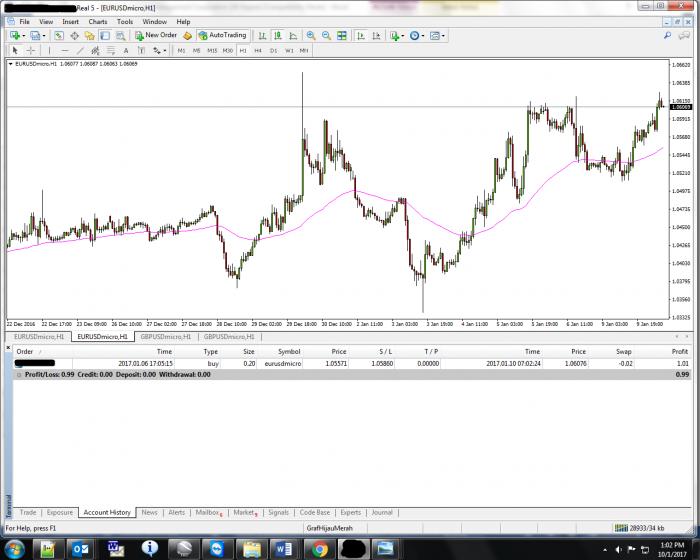Switch to the Trade terminal tab
This screenshot has height=560, width=700.
[28, 512]
